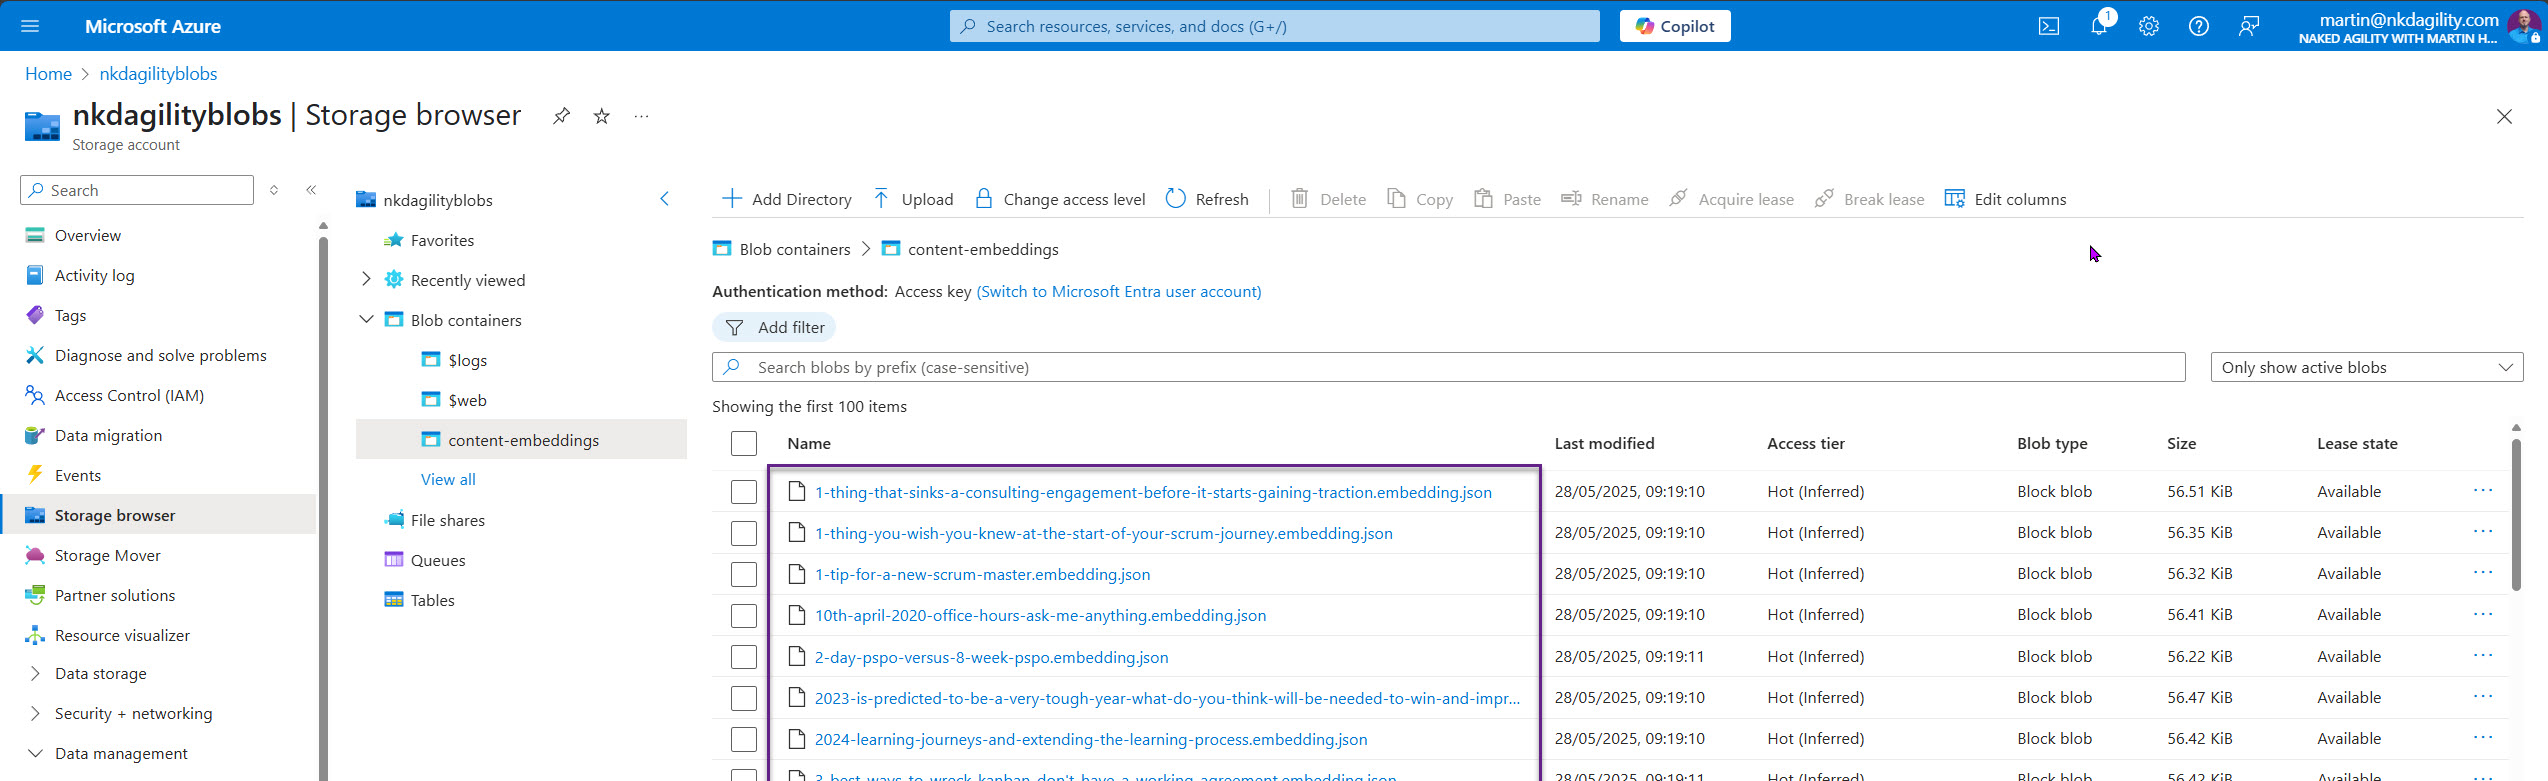Open the feedback icon in top bar

coord(2249,26)
